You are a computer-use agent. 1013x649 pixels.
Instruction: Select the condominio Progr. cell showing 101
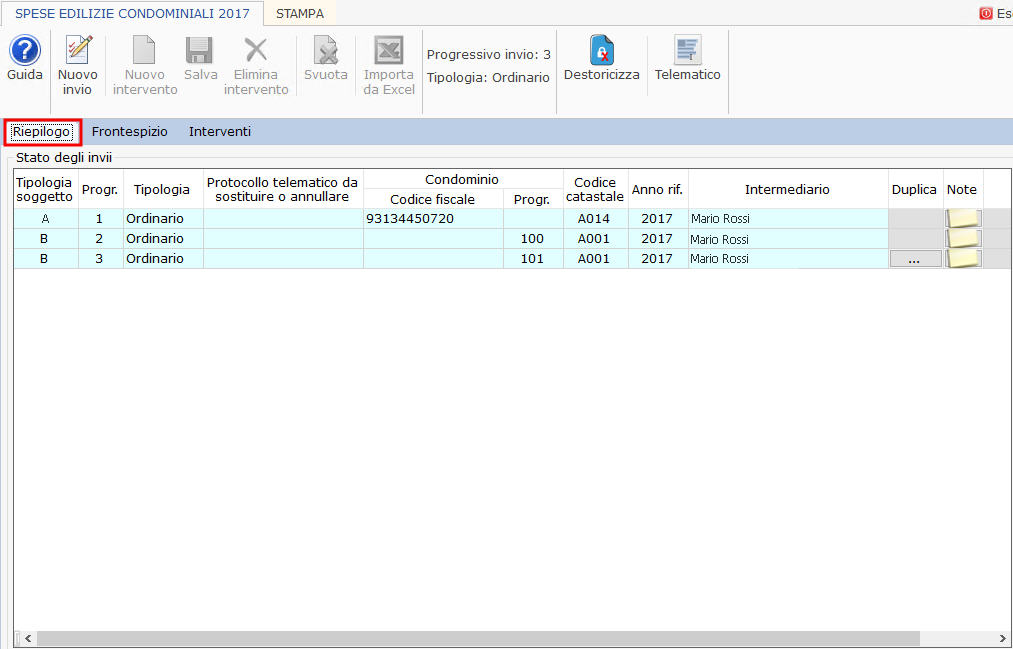tap(533, 259)
